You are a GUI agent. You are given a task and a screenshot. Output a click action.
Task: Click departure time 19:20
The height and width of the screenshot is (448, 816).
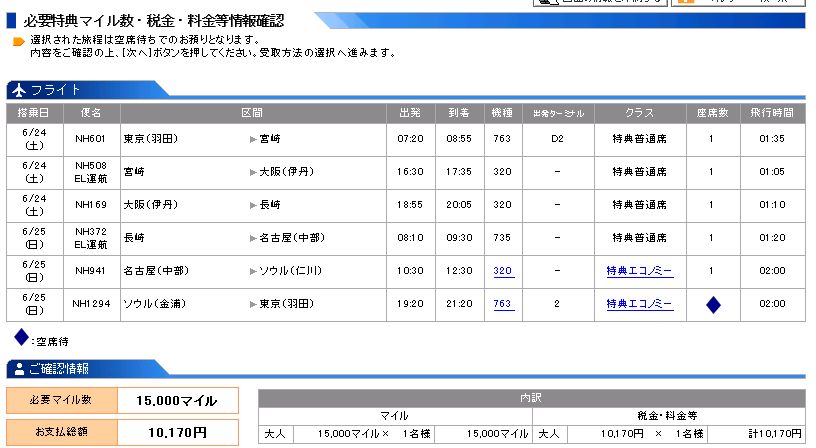[410, 303]
